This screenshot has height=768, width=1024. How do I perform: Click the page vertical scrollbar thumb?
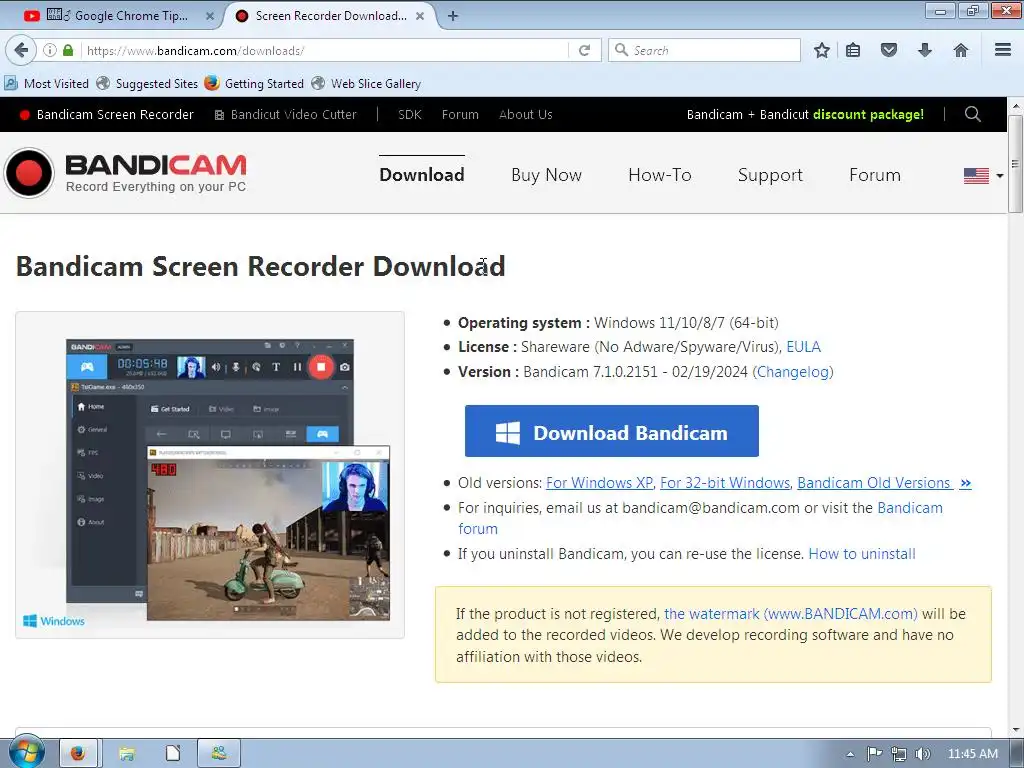(1016, 163)
